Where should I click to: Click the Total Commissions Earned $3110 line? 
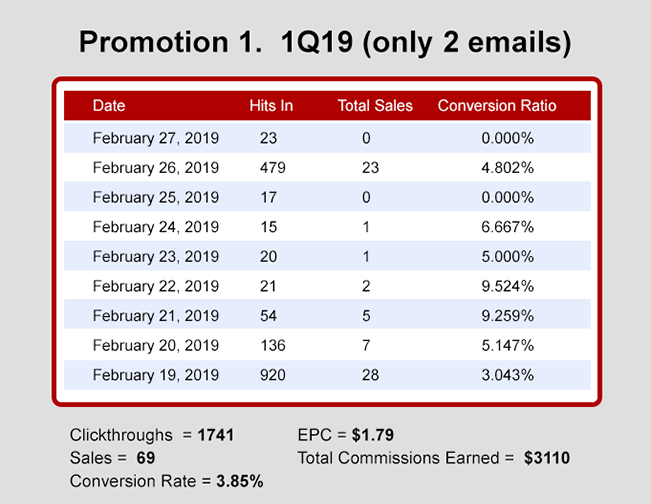pos(433,458)
